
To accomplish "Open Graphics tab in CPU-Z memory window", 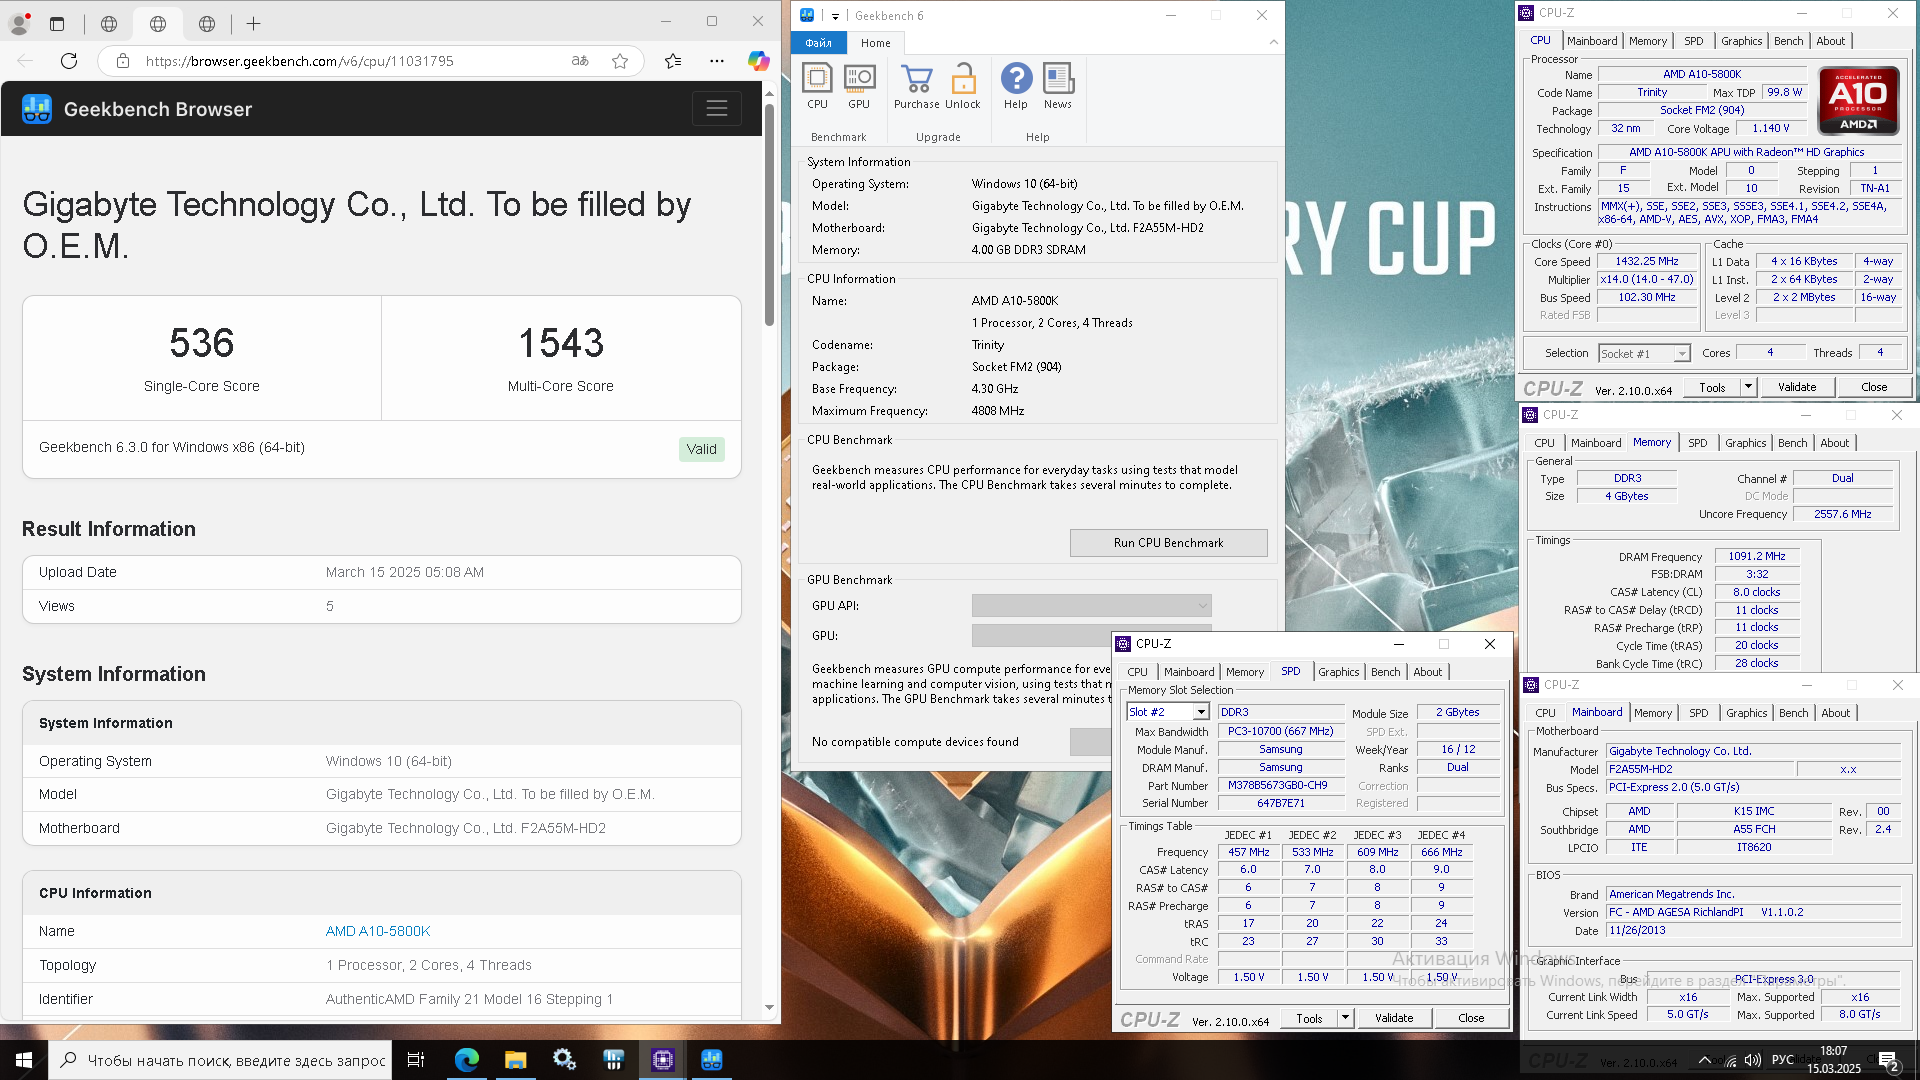I will click(x=1745, y=443).
